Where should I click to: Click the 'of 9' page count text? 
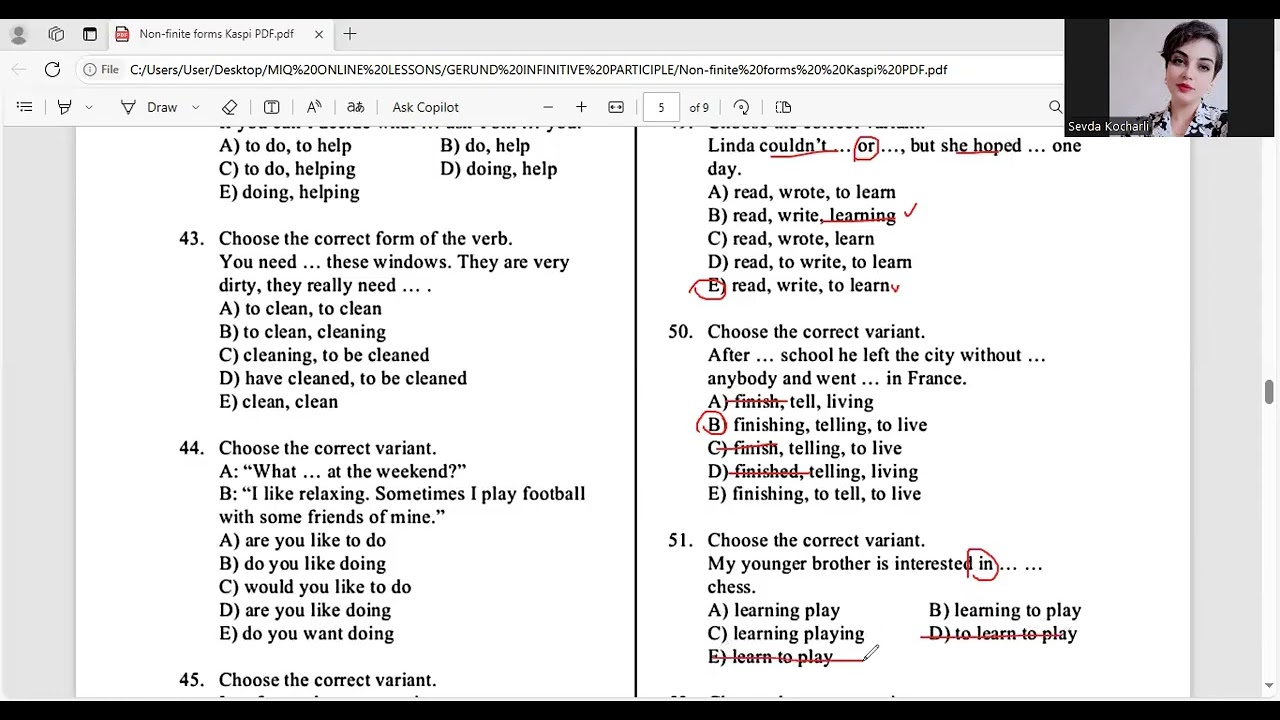click(x=699, y=107)
